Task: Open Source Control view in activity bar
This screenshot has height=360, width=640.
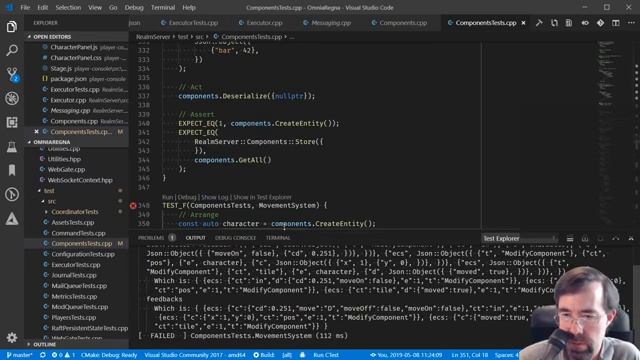Action: pyautogui.click(x=12, y=75)
